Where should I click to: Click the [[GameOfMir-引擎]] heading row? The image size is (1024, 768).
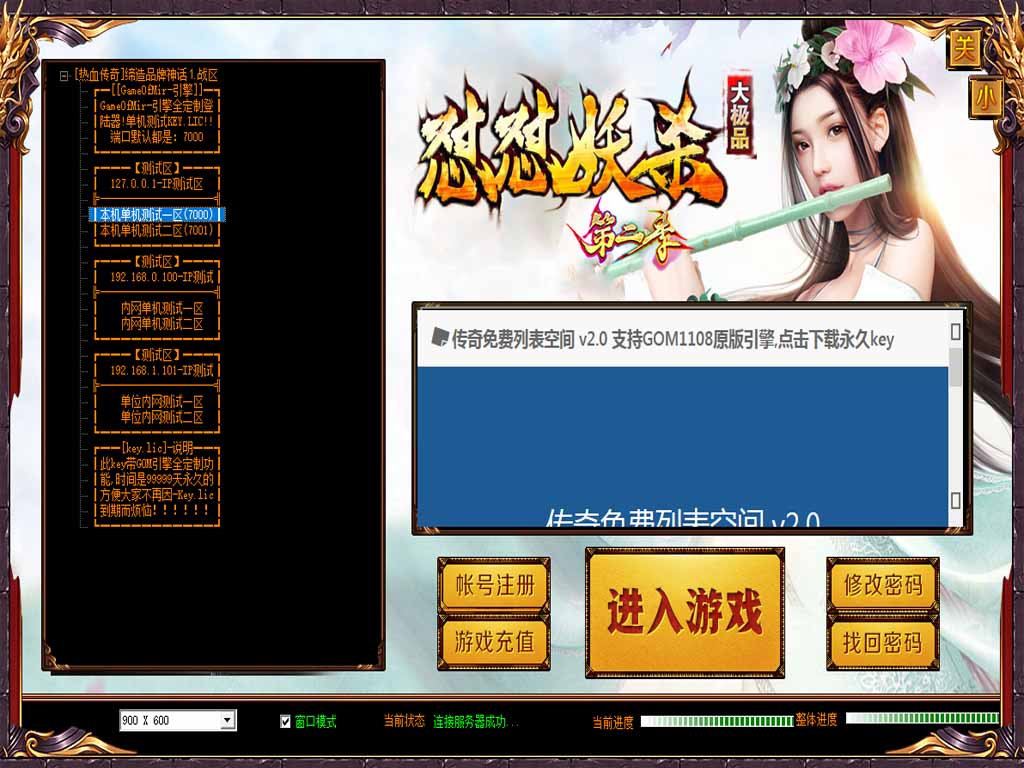click(157, 90)
